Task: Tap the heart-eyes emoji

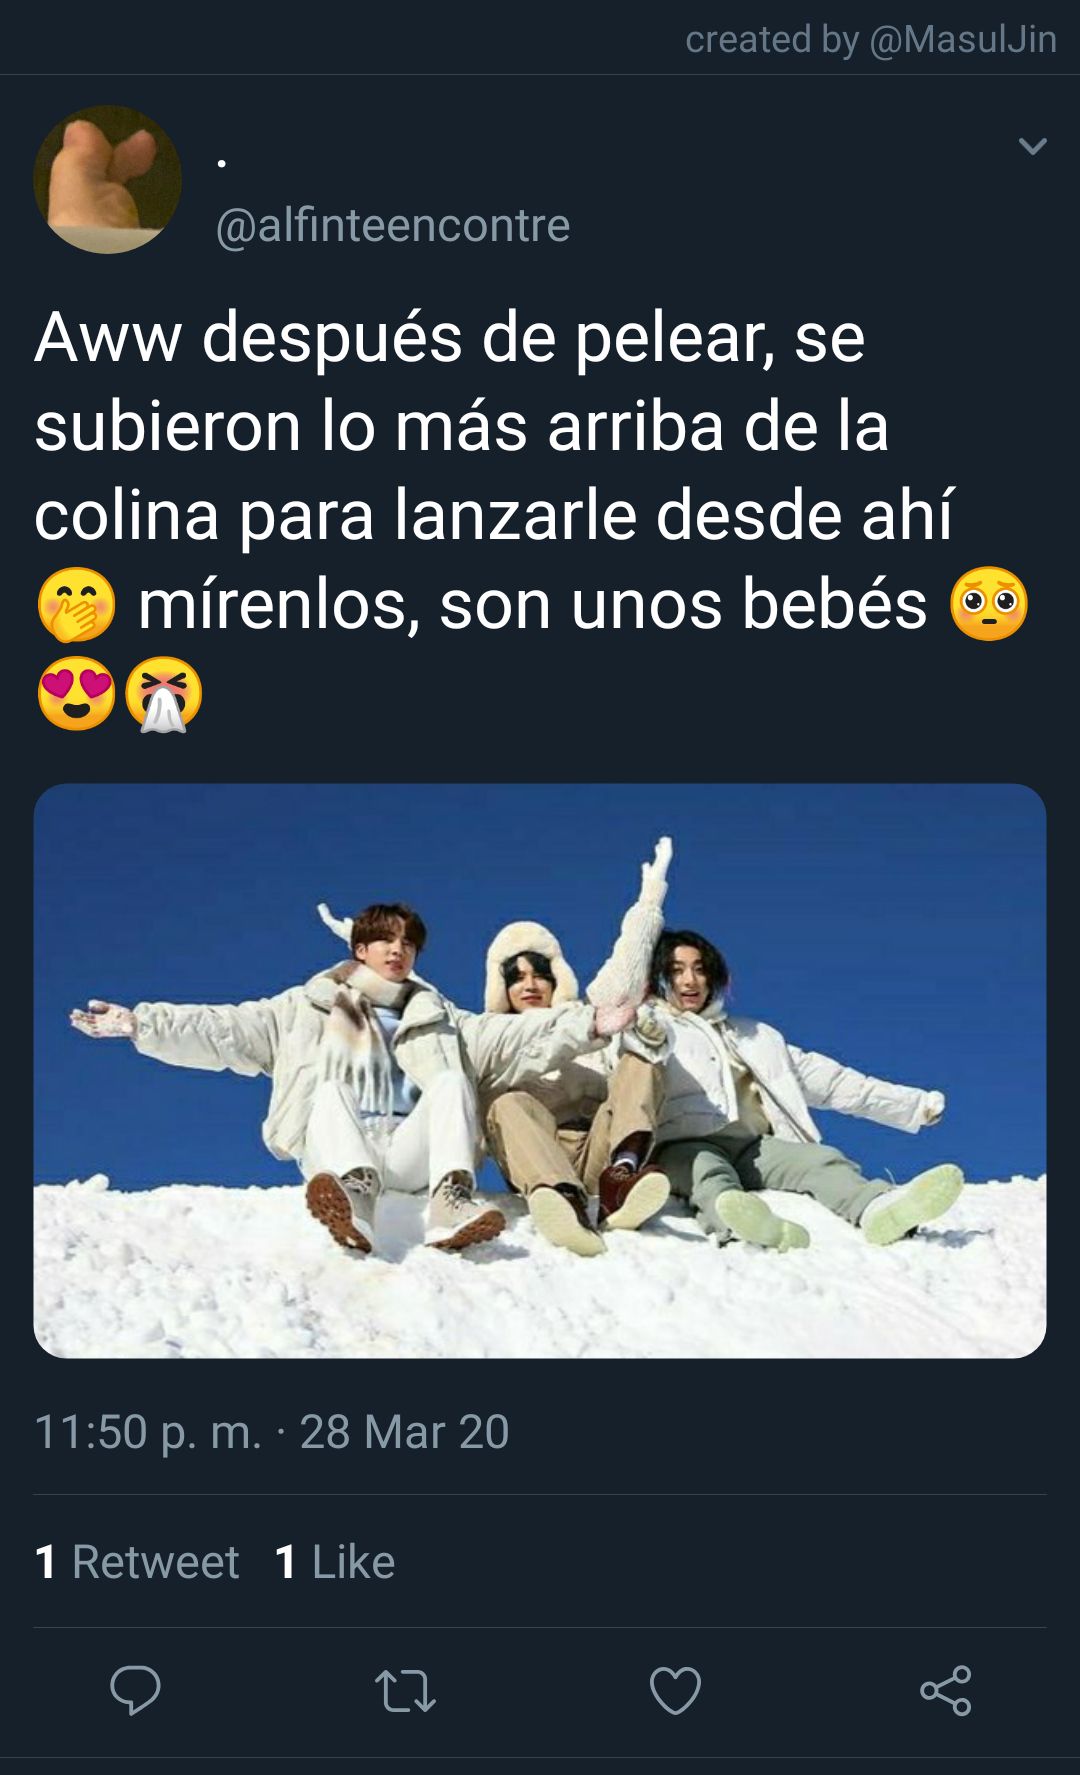Action: tap(76, 693)
